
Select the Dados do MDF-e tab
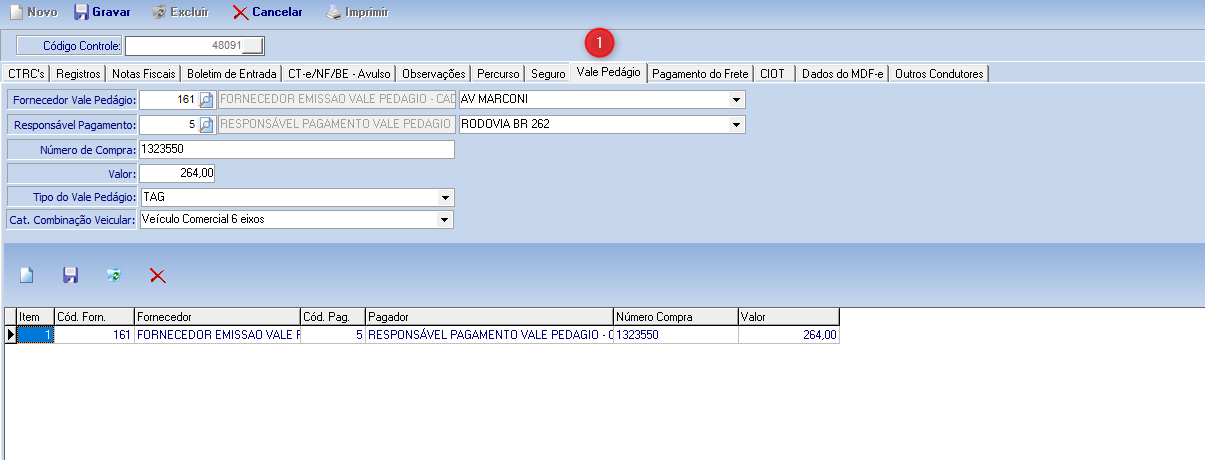(840, 73)
